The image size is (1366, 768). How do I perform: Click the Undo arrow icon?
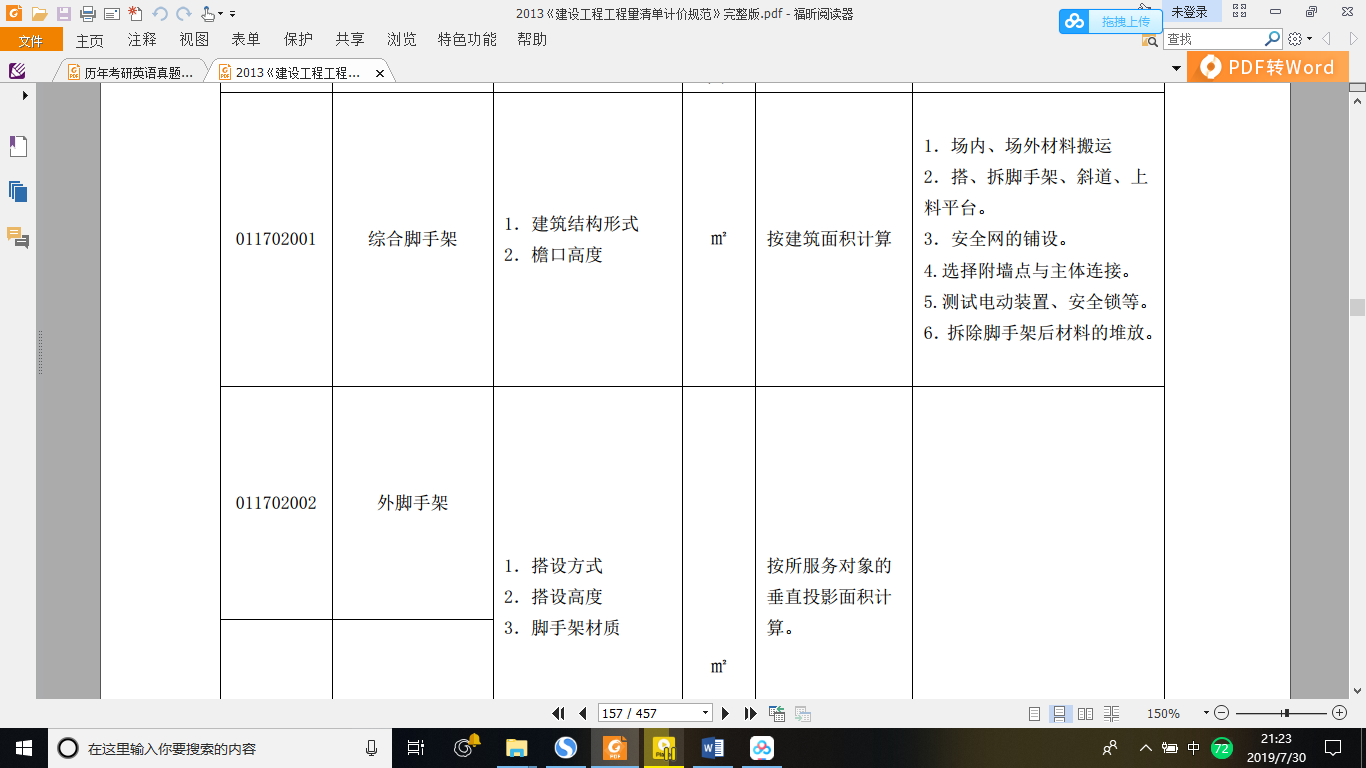160,14
